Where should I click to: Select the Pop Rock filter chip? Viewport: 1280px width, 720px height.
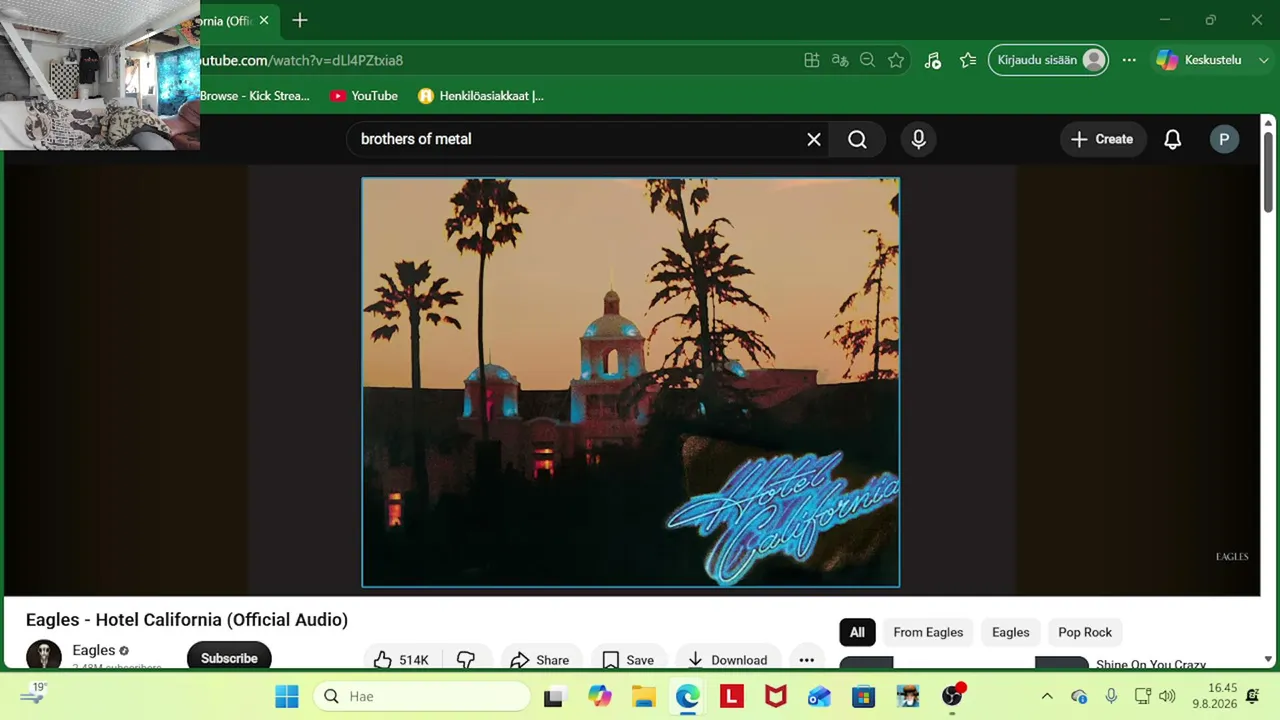[1085, 632]
